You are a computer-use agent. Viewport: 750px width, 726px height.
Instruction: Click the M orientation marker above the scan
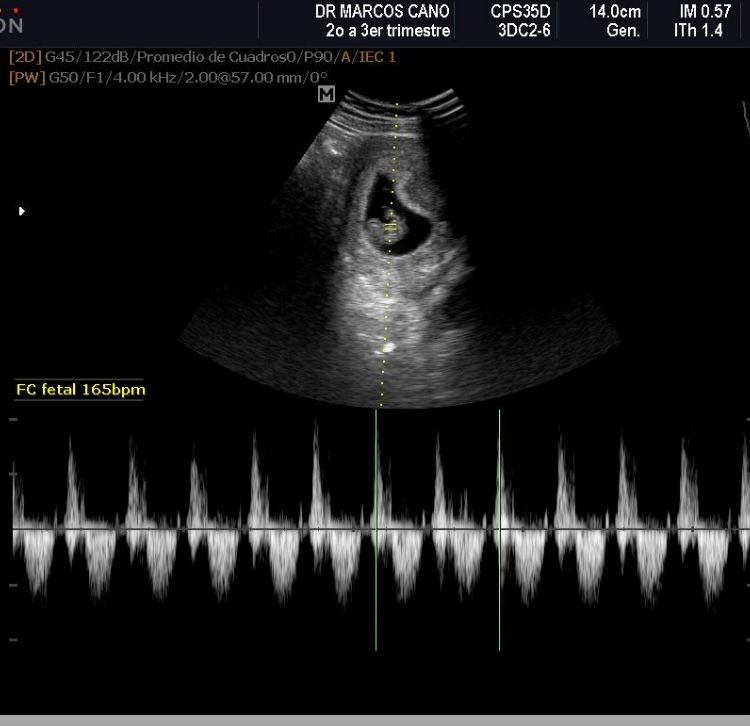(326, 94)
